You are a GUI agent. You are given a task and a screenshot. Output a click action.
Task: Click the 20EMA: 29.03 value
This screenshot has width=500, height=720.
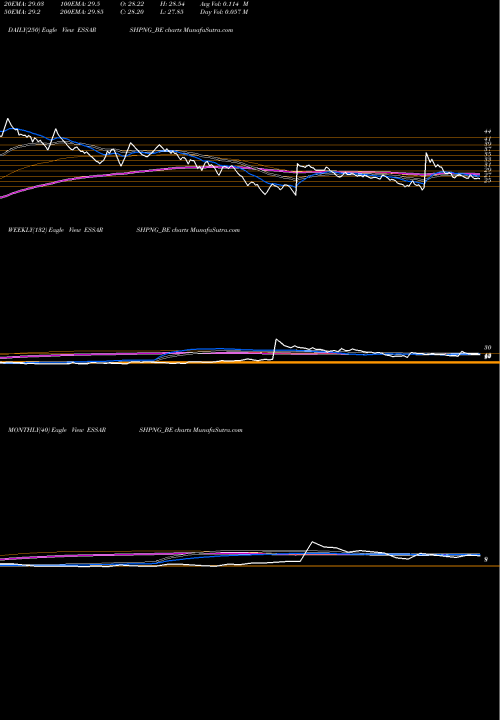coord(22,4)
